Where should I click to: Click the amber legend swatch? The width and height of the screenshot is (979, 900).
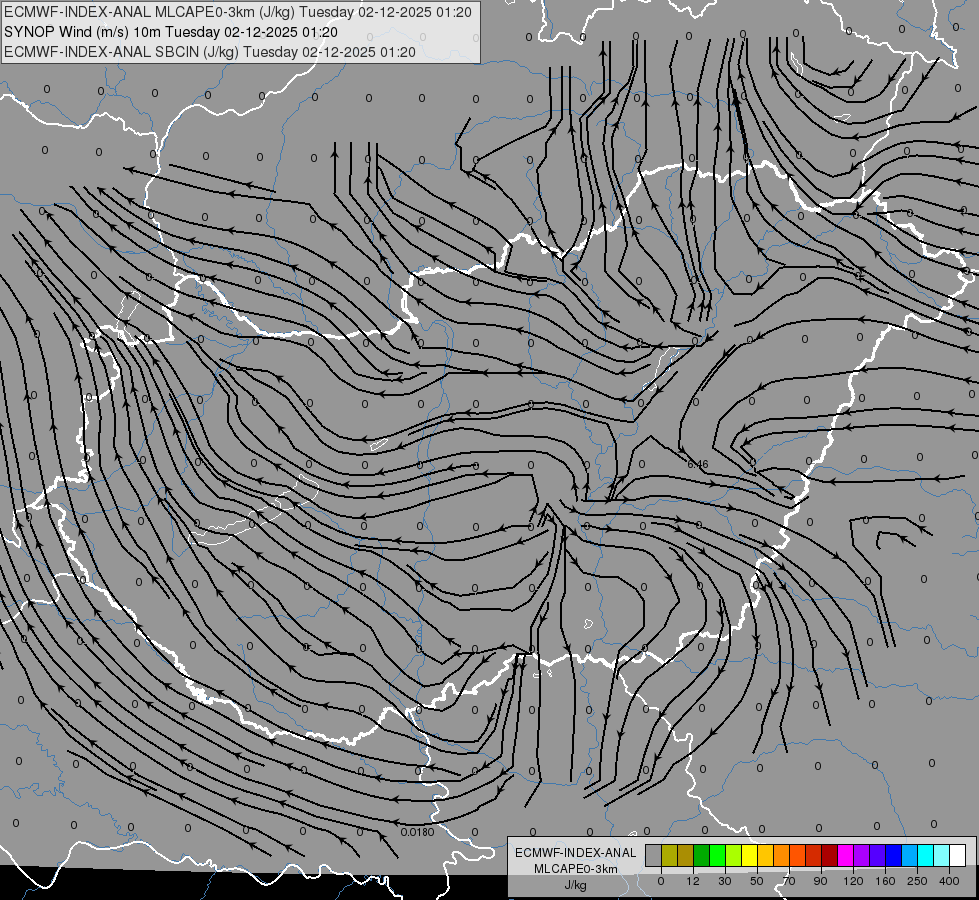tap(765, 856)
